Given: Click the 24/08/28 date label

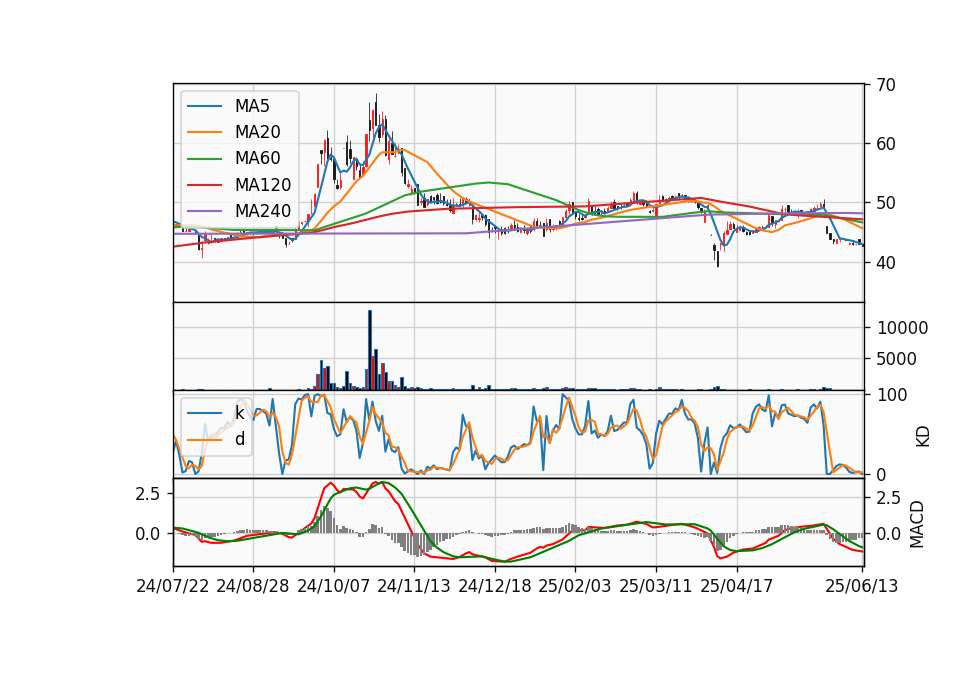Looking at the screenshot, I should [253, 586].
